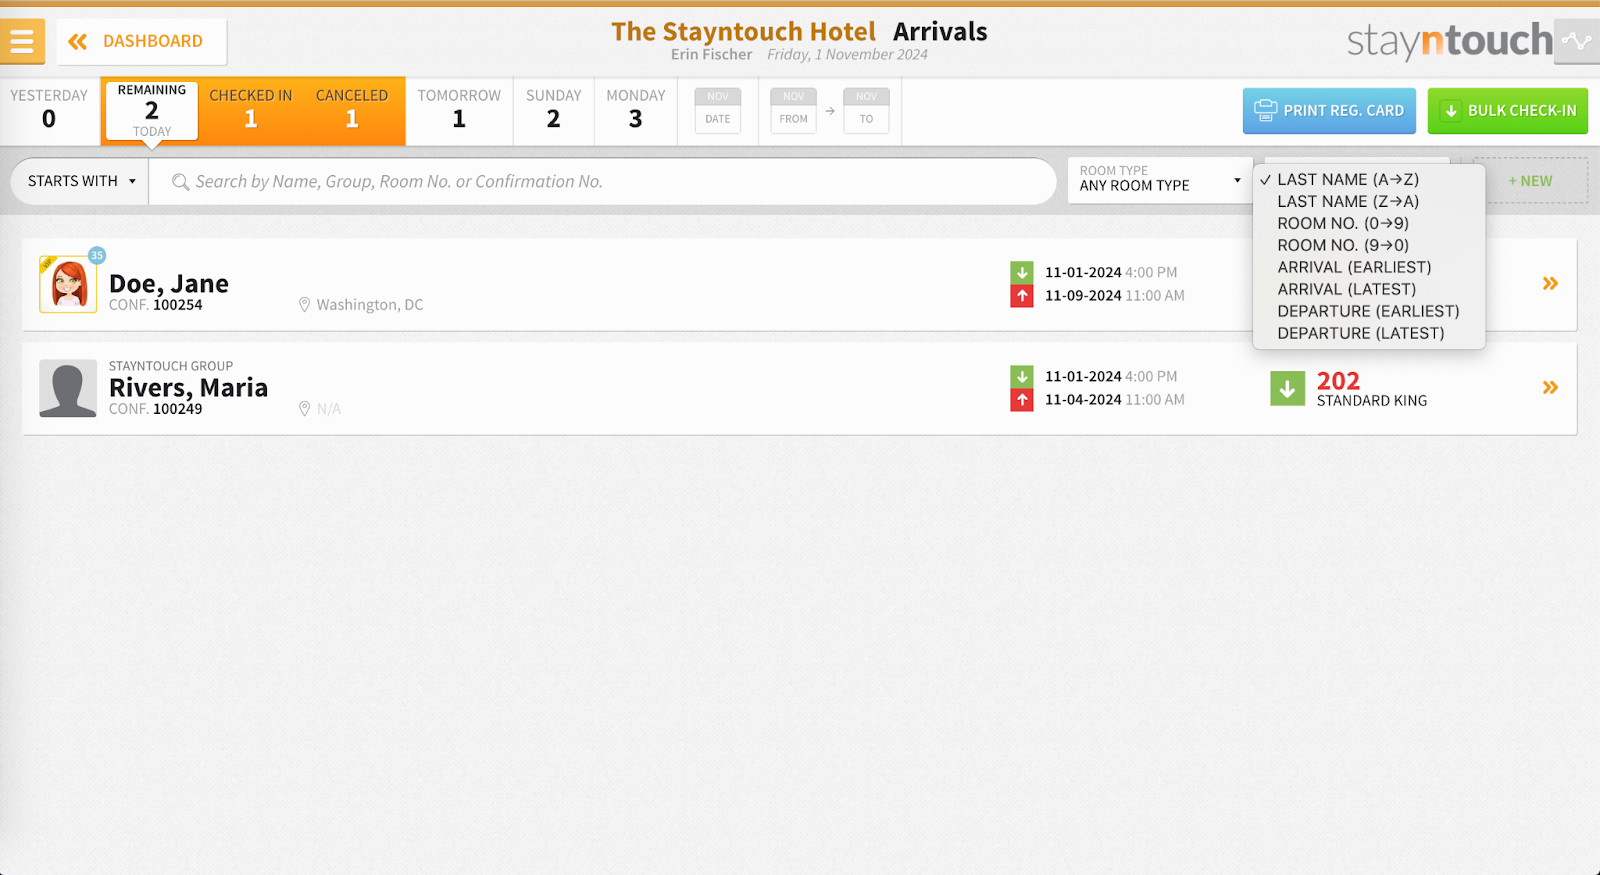Click location pin next to N/A
The image size is (1600, 875).
(304, 409)
